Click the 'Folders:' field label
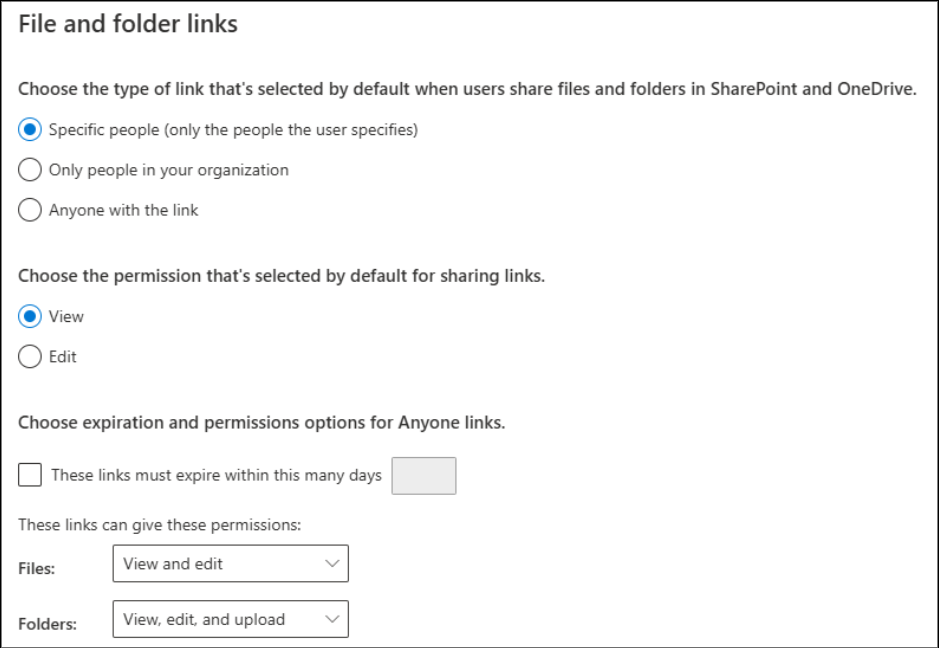 [47, 624]
